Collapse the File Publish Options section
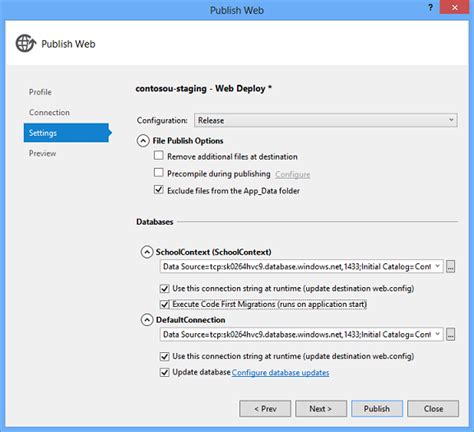The image size is (474, 432). (143, 141)
